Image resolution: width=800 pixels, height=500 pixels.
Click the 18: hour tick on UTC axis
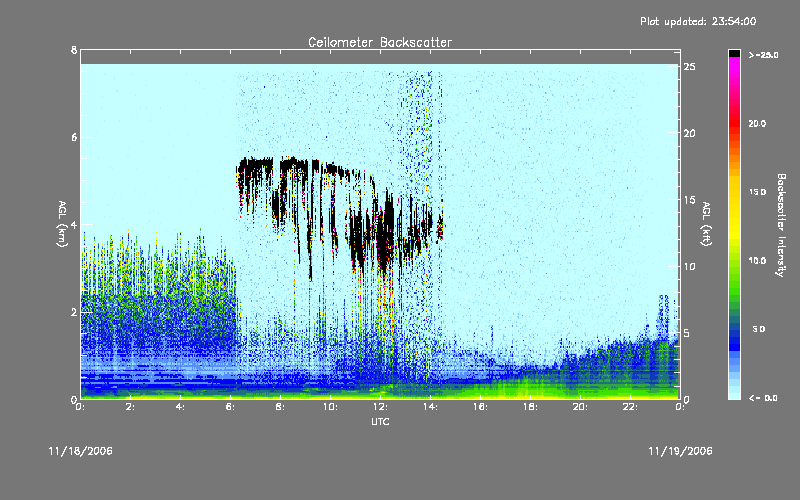coord(530,407)
